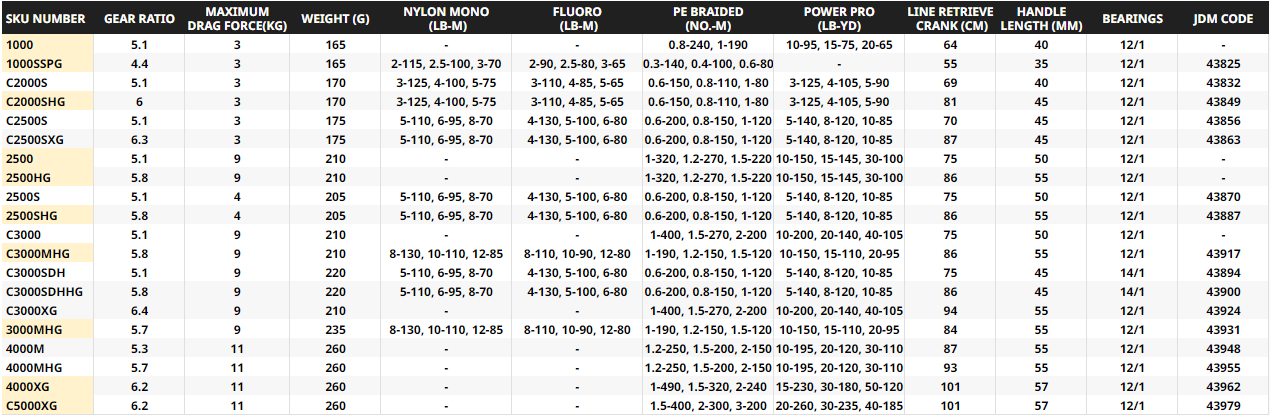Click the WEIGHT (G) column header
The image size is (1270, 416).
pos(333,19)
